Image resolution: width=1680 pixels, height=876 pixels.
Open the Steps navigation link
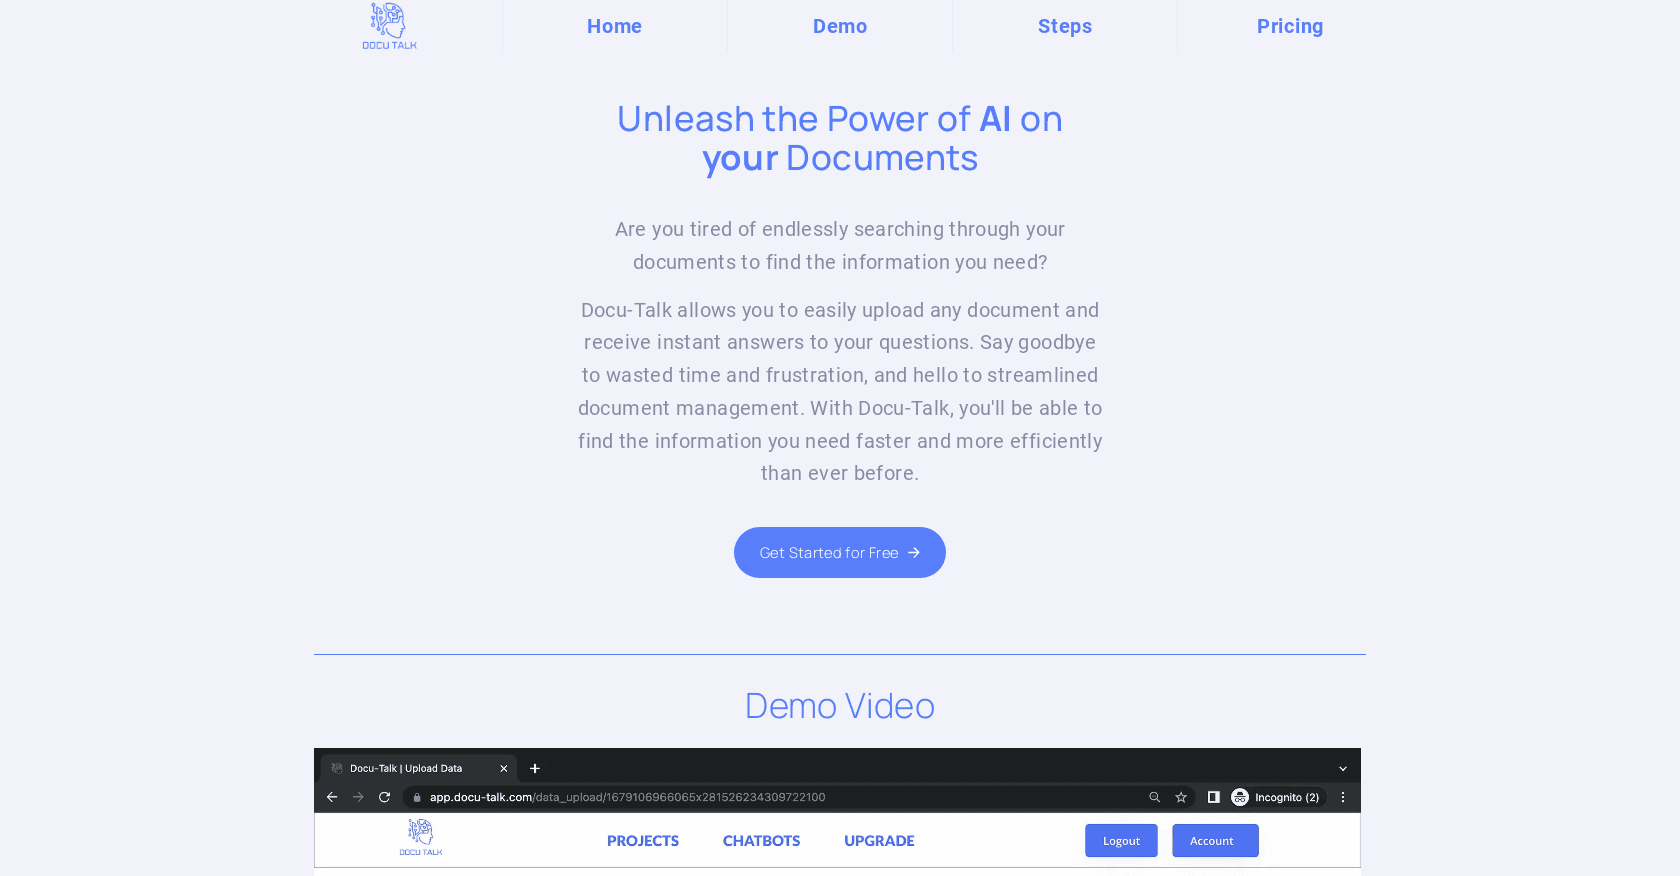click(x=1065, y=26)
